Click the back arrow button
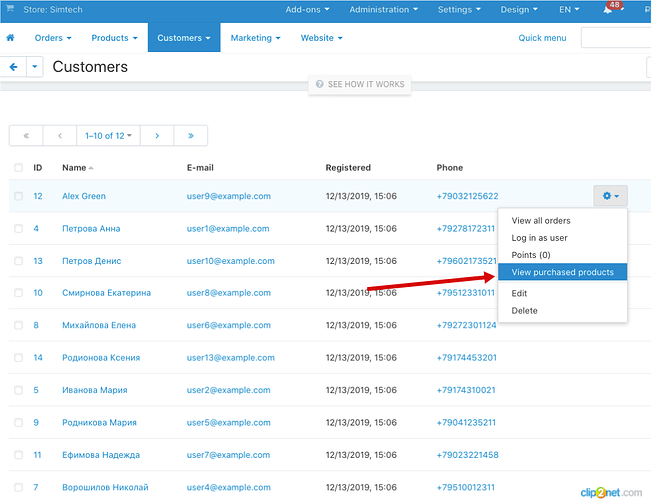Viewport: 652px width, 500px height. click(14, 67)
